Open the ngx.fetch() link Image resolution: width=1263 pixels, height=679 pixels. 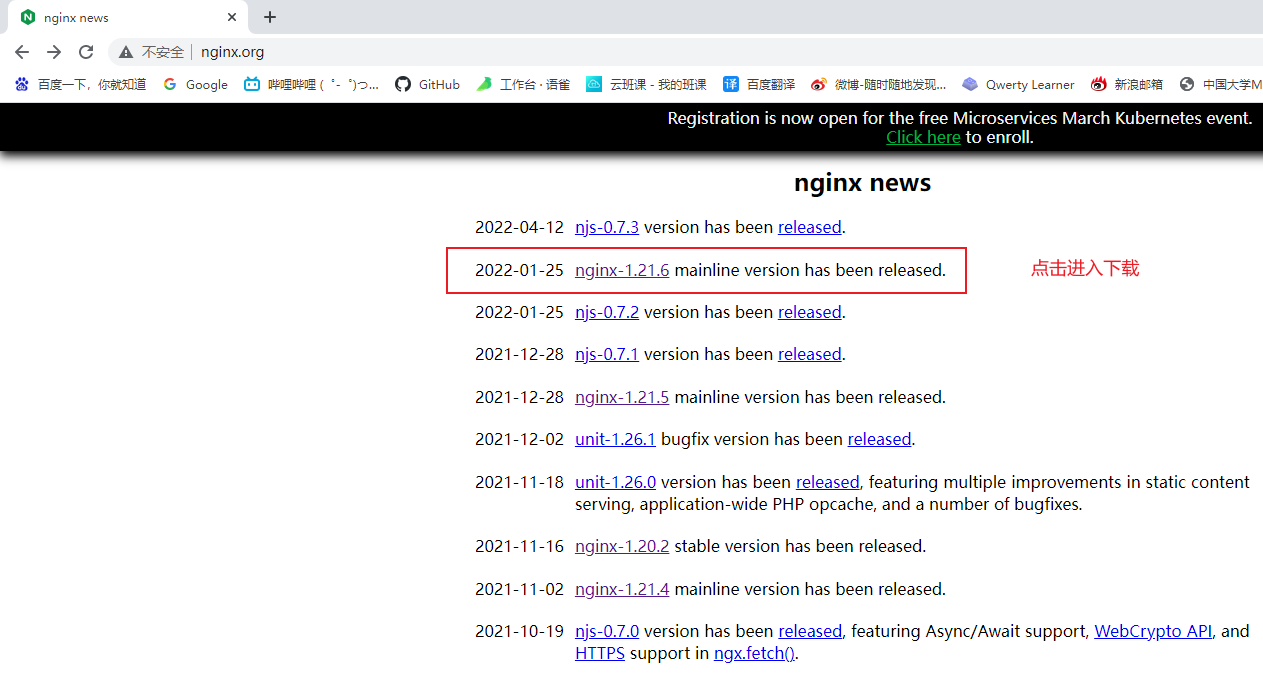click(755, 653)
